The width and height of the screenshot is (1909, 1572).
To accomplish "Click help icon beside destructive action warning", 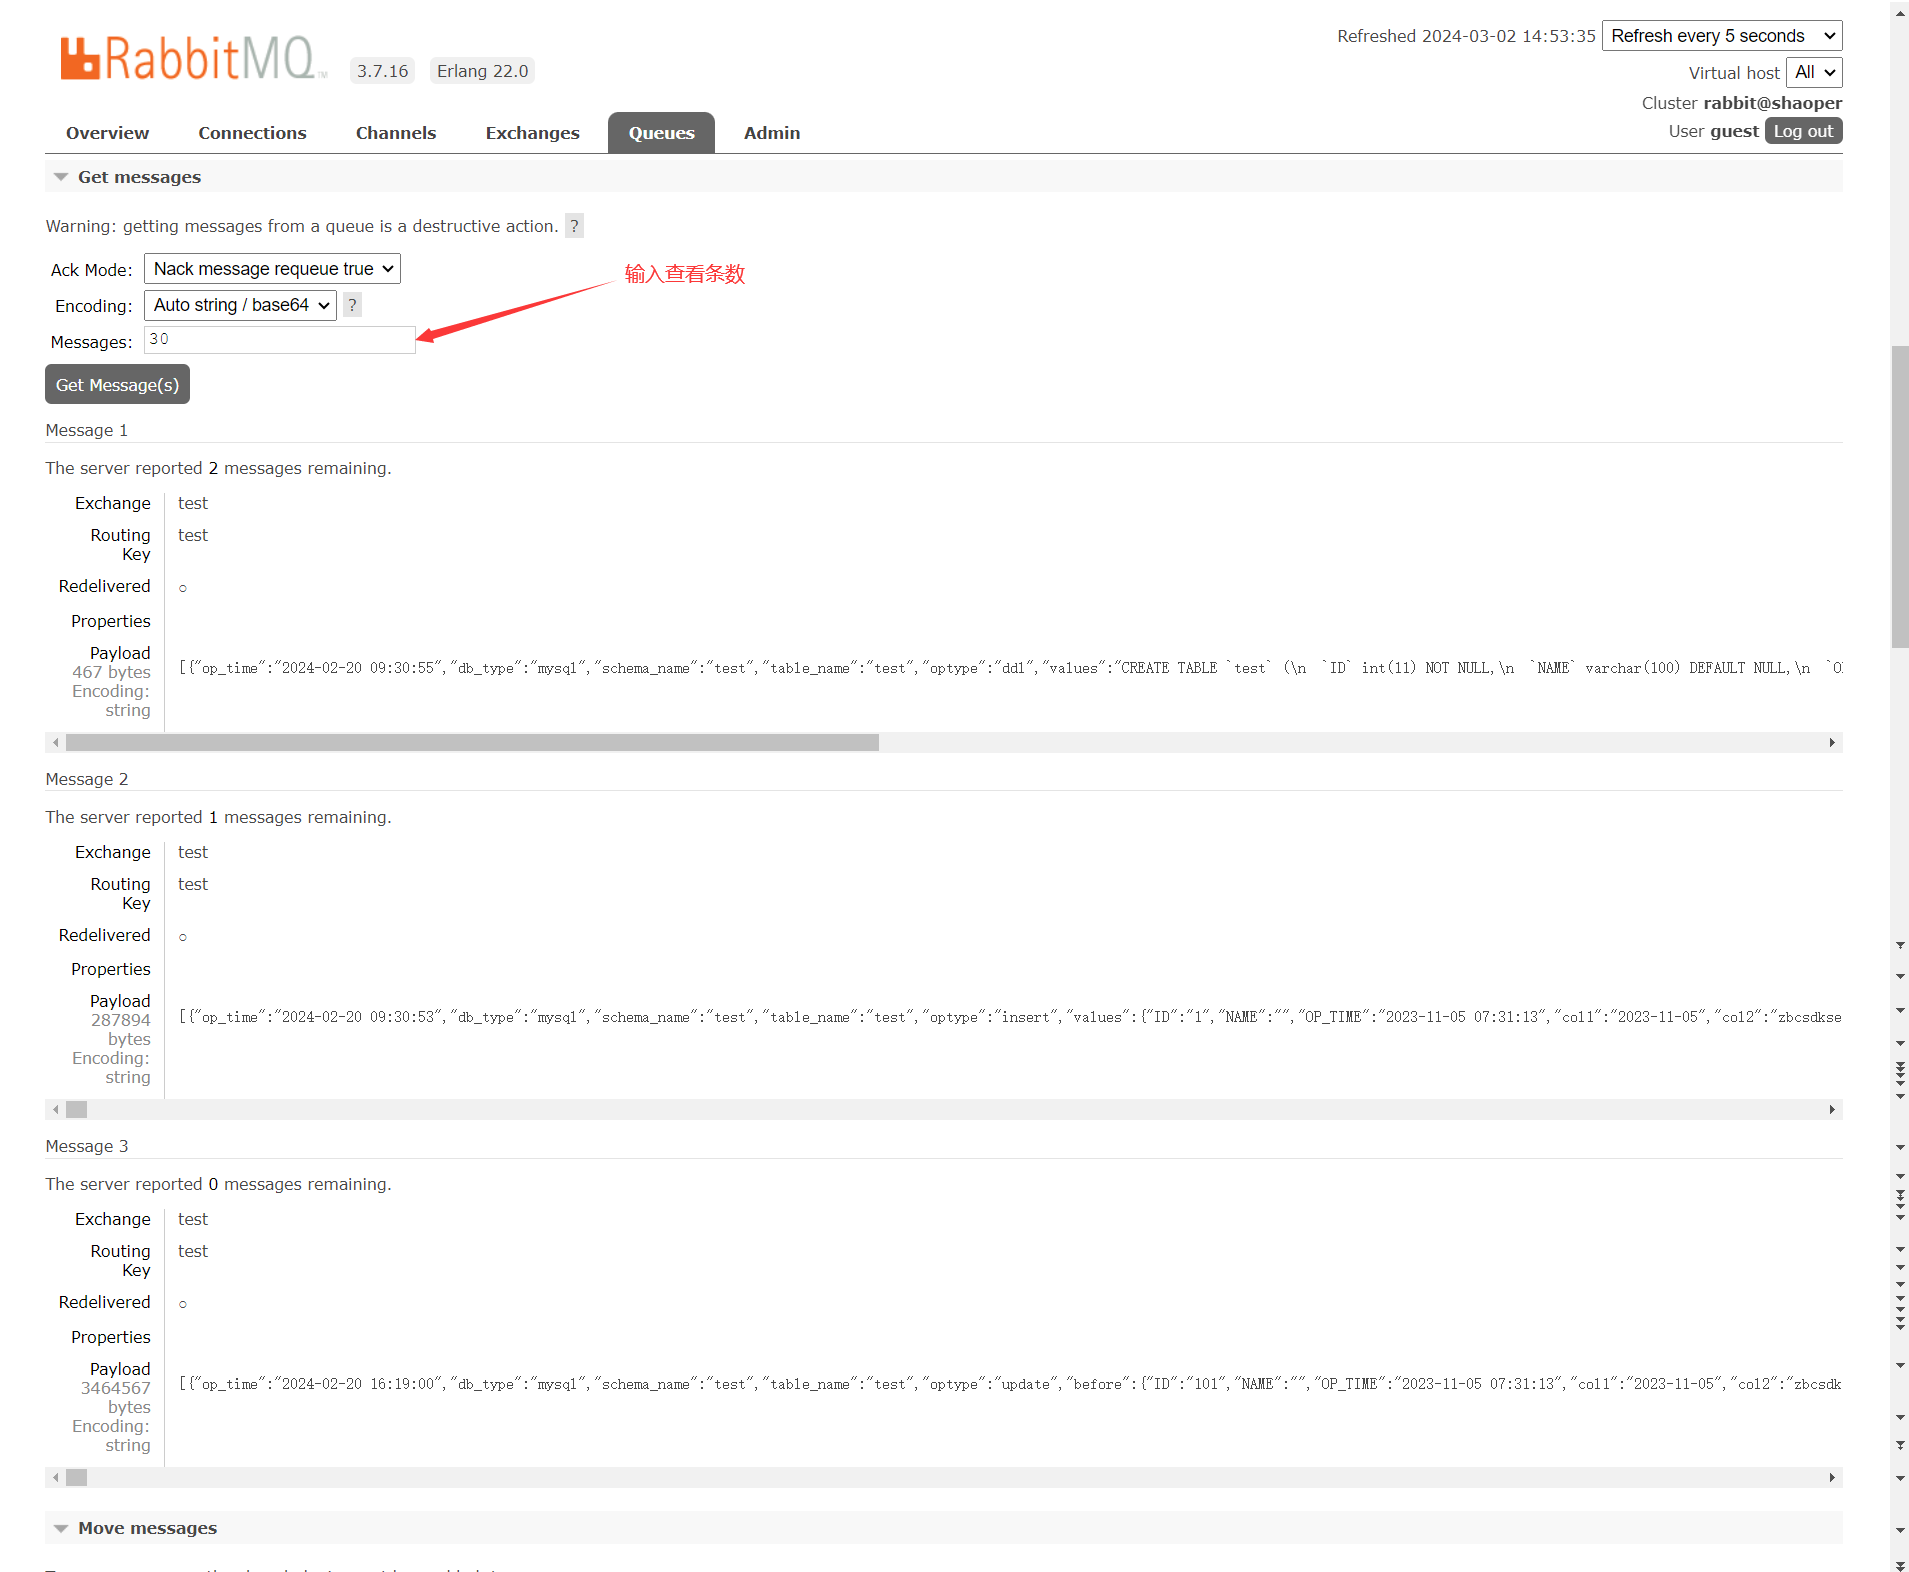I will point(574,226).
